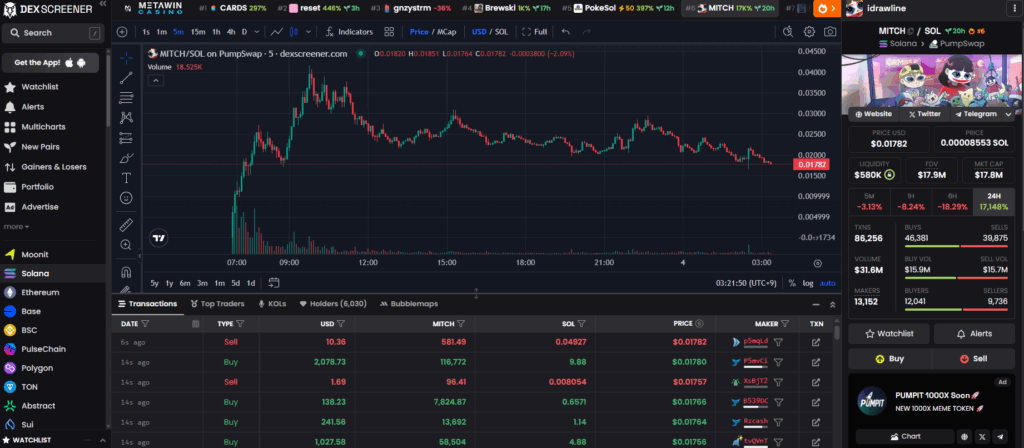
Task: Open the go to date calendar icon
Action: [x=274, y=283]
